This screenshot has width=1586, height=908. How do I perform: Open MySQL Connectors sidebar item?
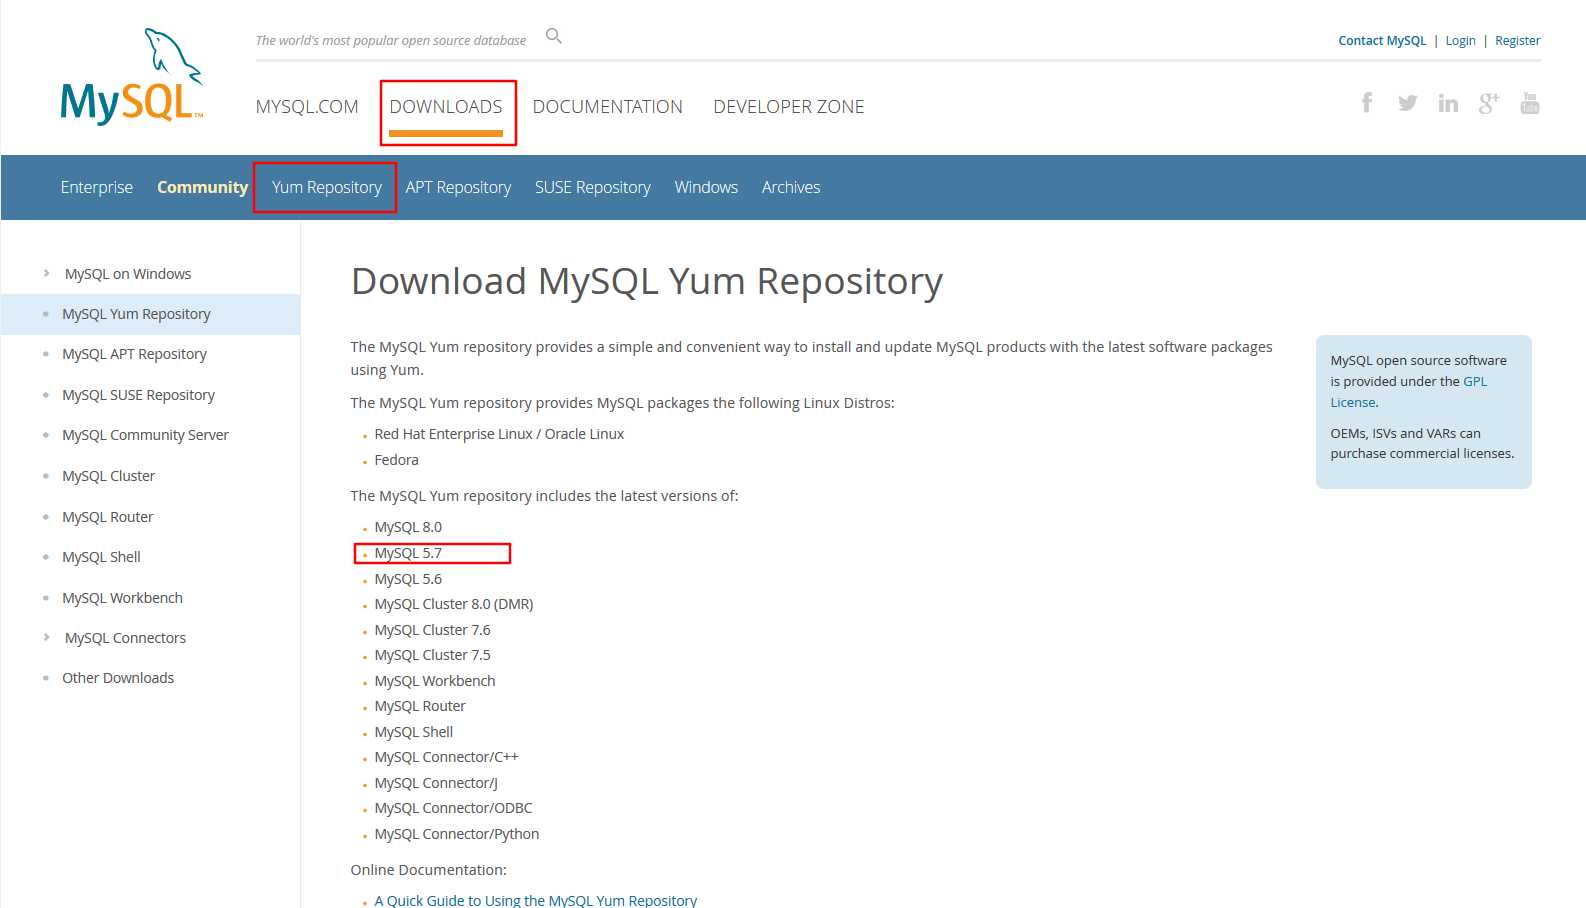coord(125,638)
